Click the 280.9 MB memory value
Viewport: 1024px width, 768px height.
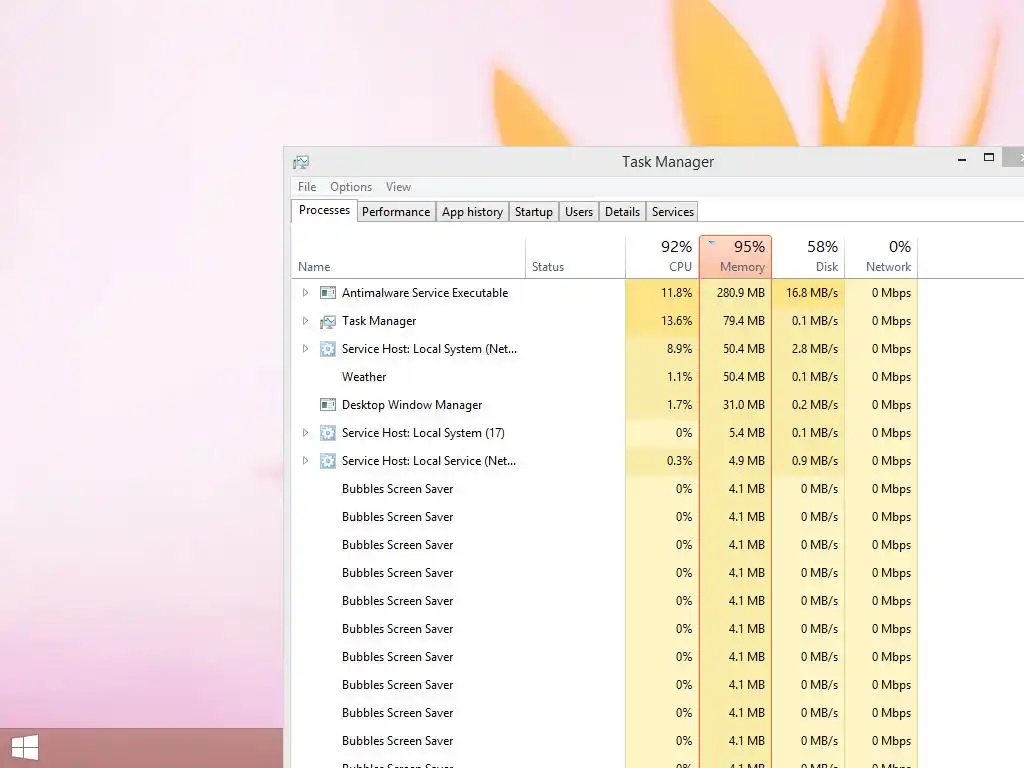pos(741,293)
